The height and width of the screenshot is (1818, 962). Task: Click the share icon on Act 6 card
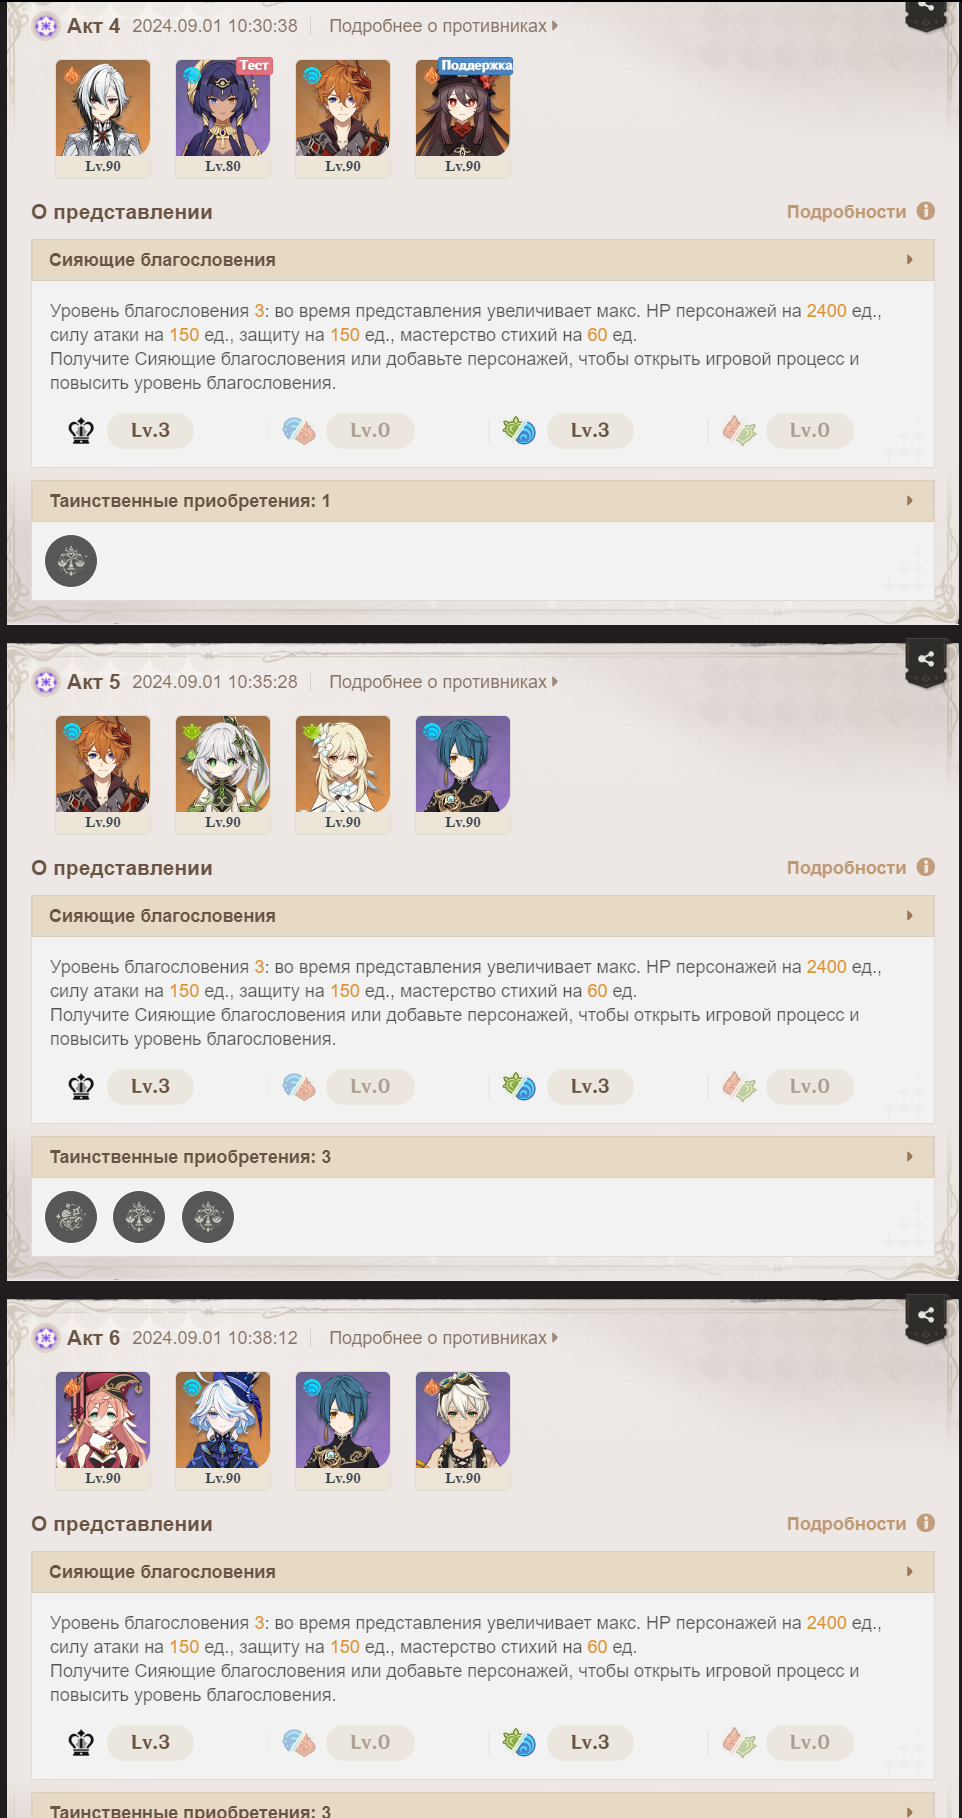coord(926,1316)
